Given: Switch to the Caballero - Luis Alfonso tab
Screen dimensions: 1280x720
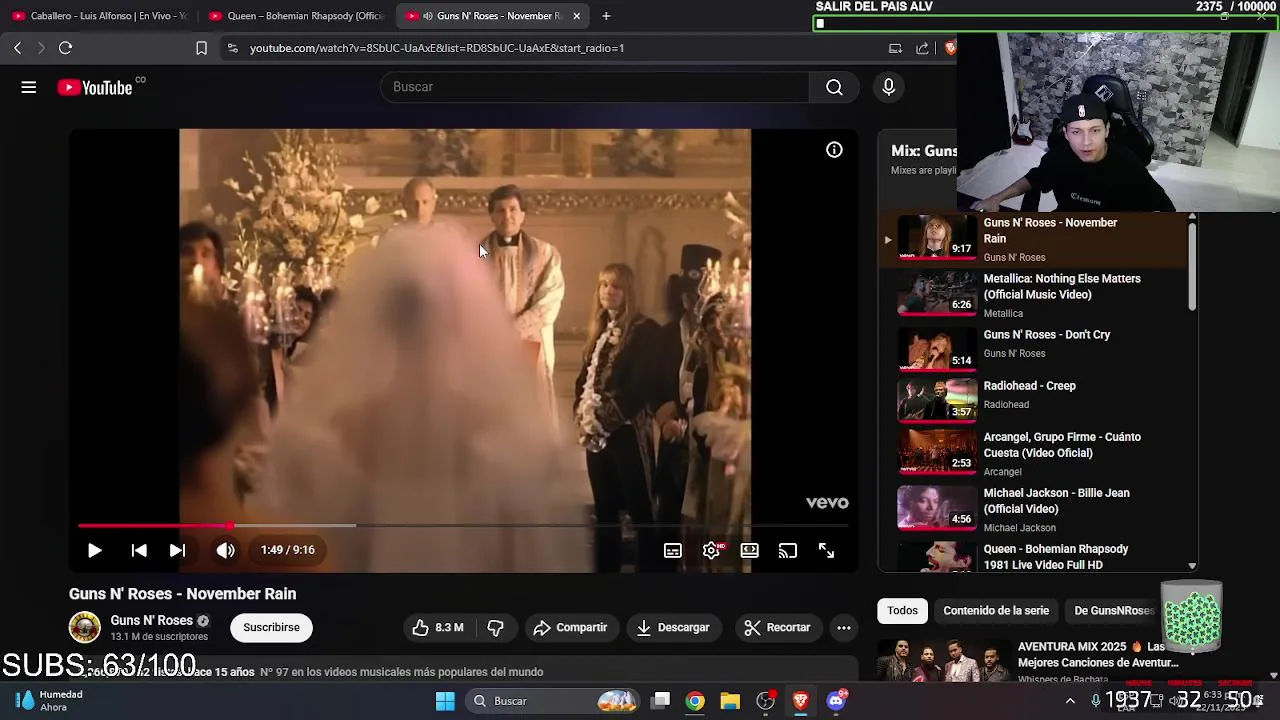Looking at the screenshot, I should 98,16.
